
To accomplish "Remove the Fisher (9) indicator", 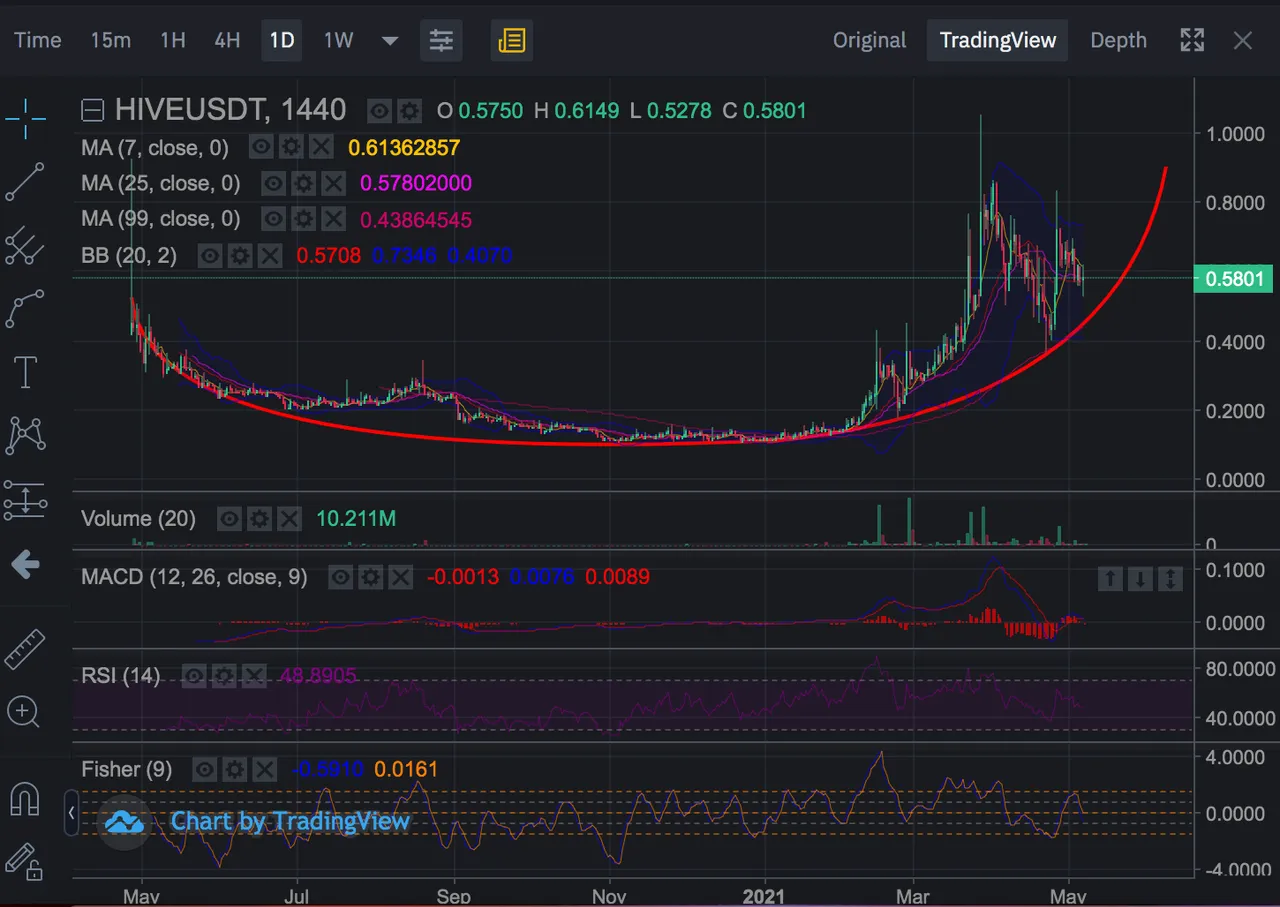I will point(264,769).
